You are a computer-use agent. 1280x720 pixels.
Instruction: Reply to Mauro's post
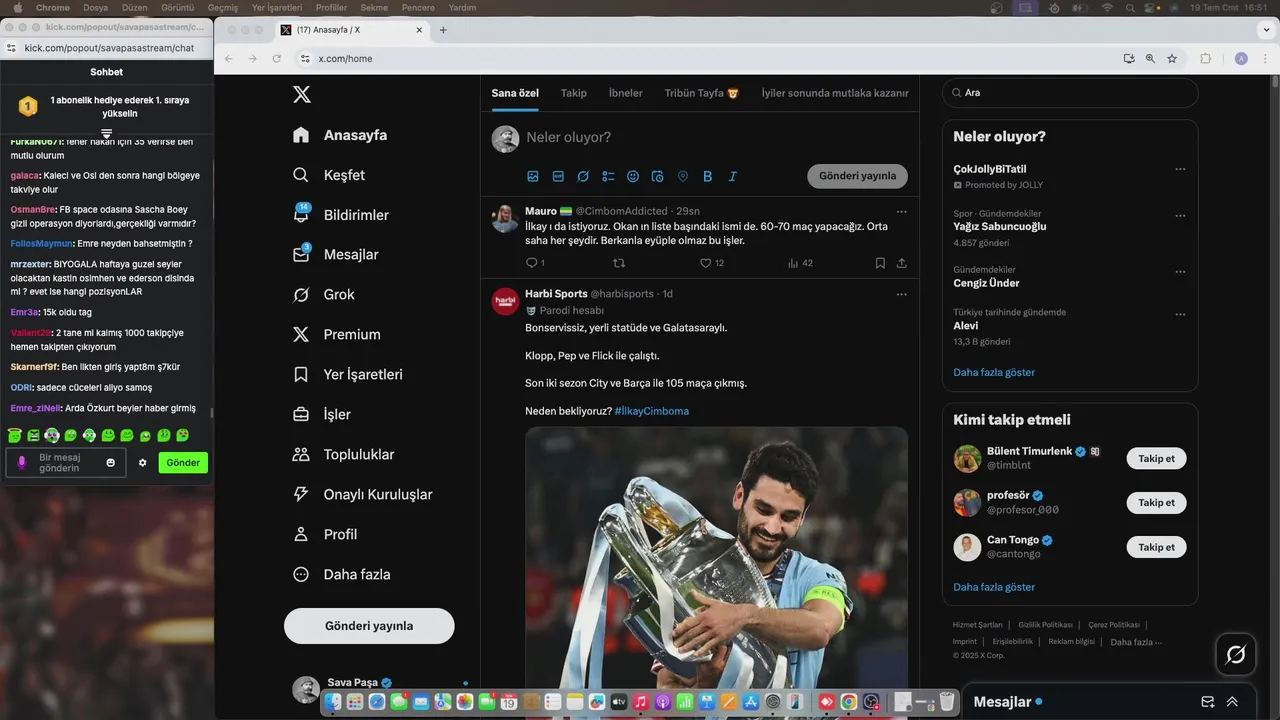(x=533, y=263)
